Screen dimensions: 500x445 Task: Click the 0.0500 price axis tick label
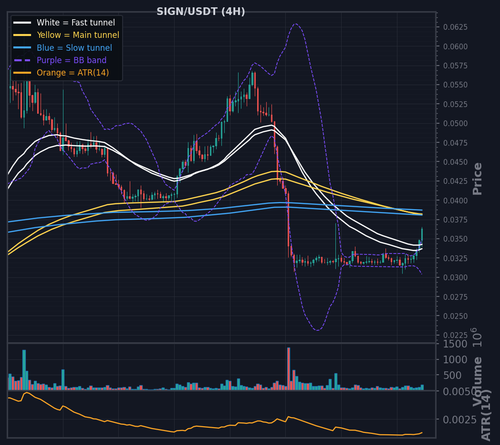455,123
